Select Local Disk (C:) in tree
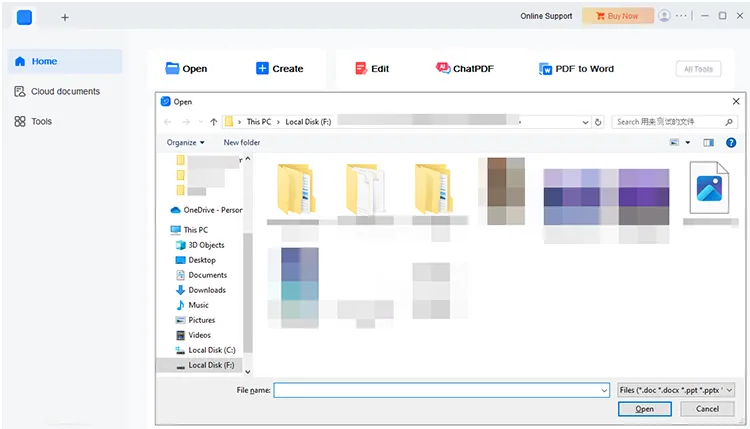This screenshot has height=429, width=750. pyautogui.click(x=205, y=350)
